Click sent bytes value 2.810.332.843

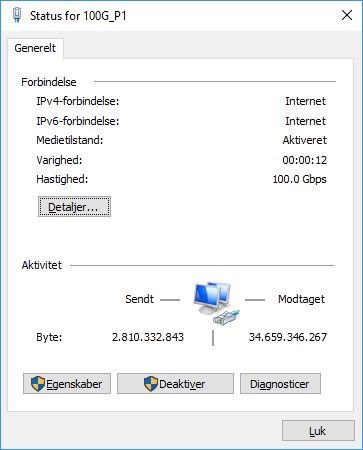tap(148, 337)
